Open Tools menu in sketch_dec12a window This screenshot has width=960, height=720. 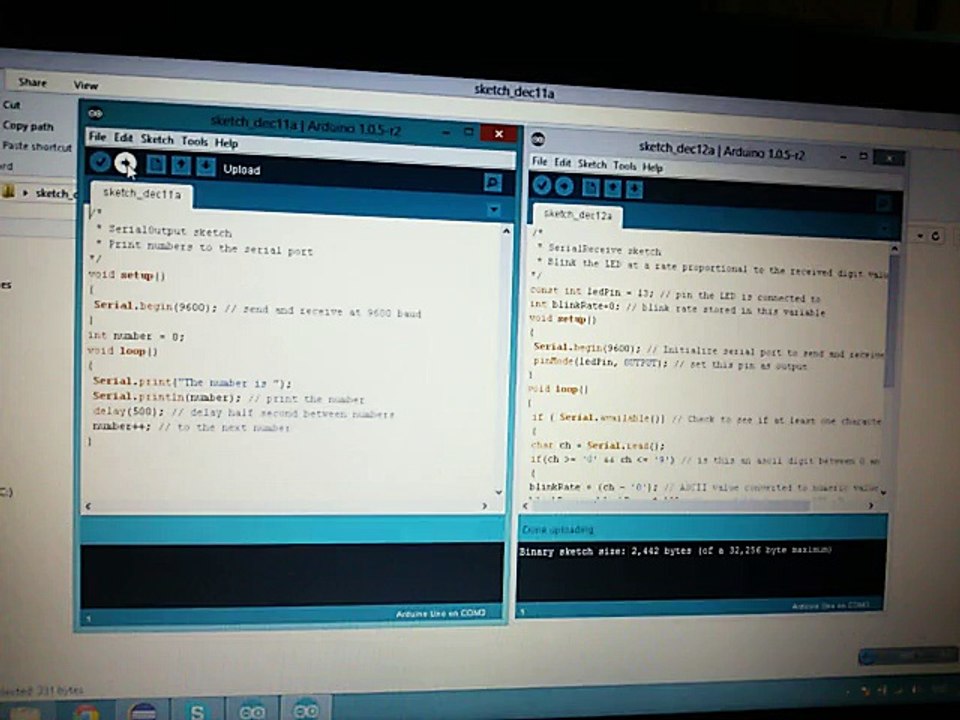coord(624,165)
